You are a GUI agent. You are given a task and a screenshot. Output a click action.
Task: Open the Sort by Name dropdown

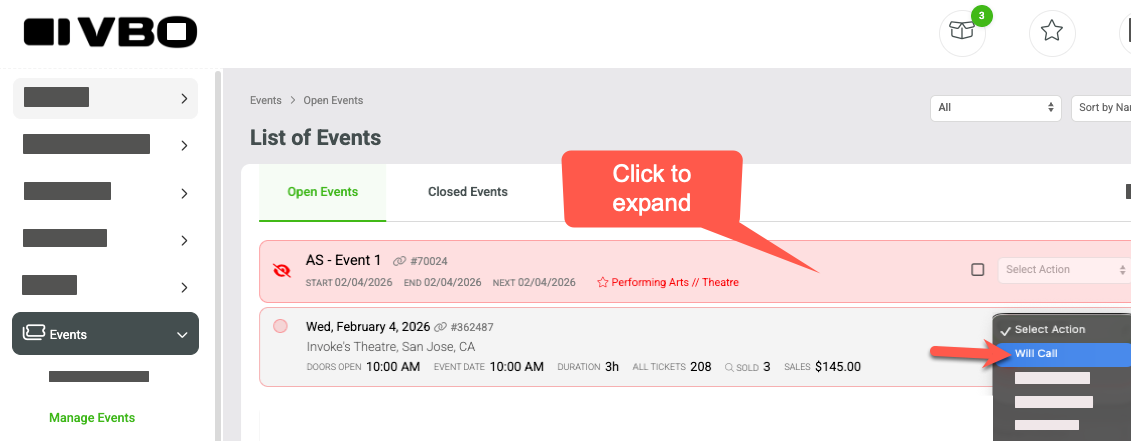tap(1101, 108)
